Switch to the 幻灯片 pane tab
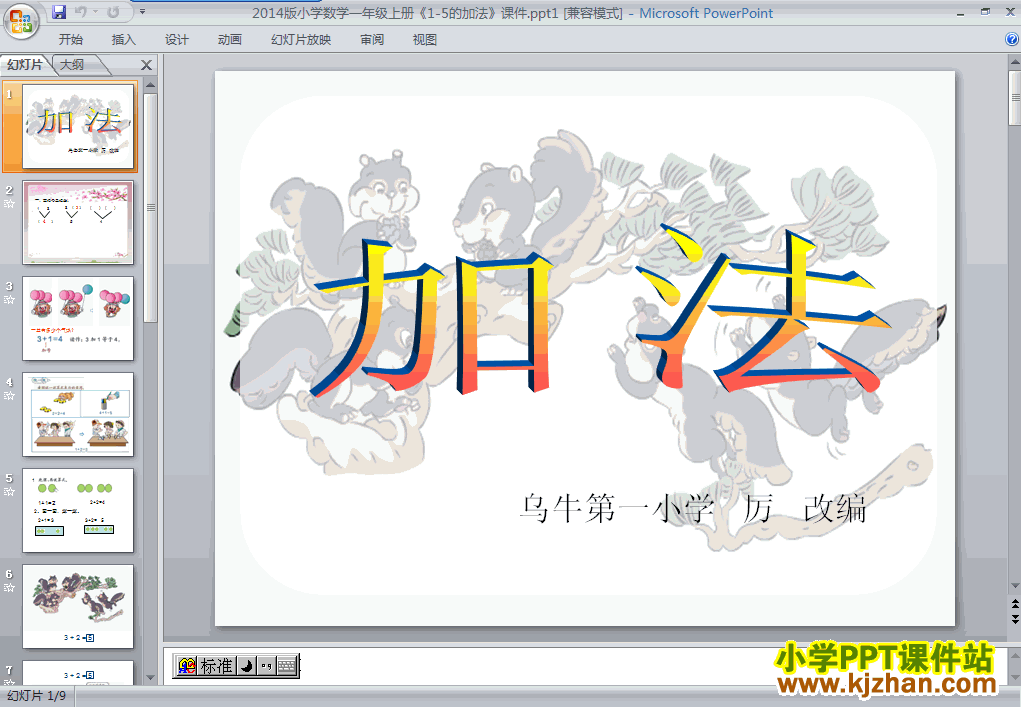Viewport: 1021px width, 707px height. tap(25, 64)
